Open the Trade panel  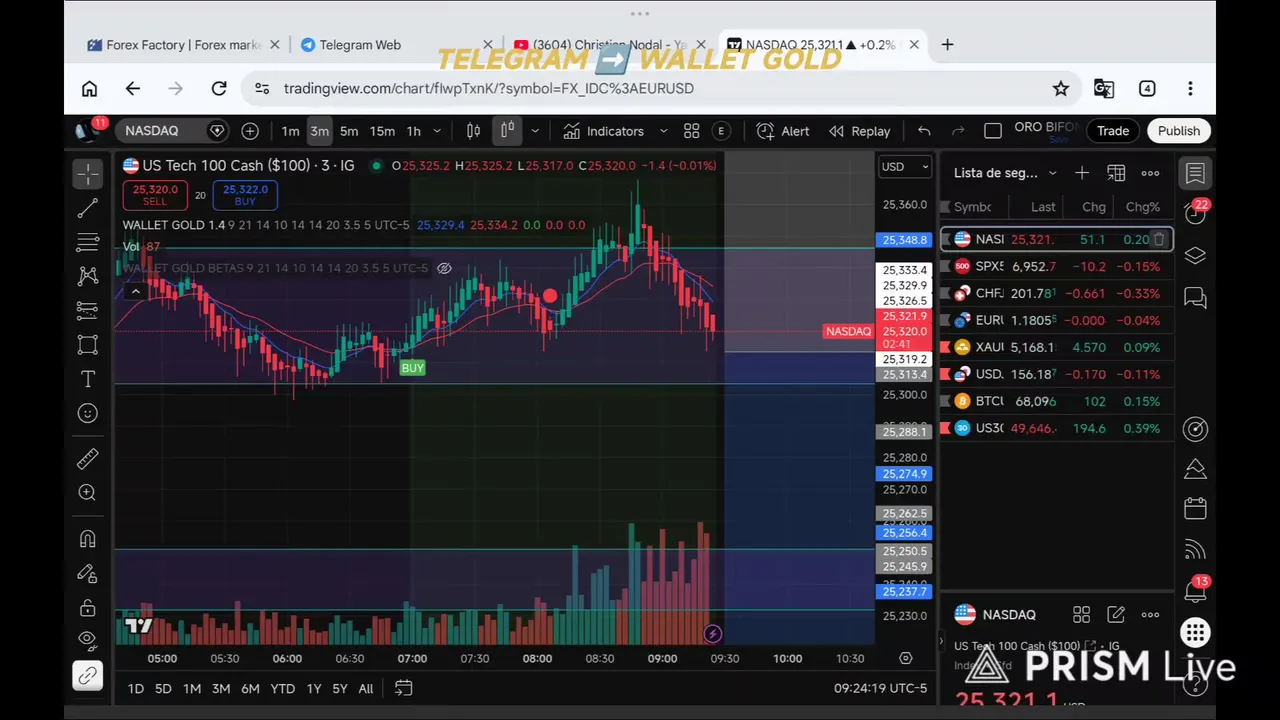1113,131
